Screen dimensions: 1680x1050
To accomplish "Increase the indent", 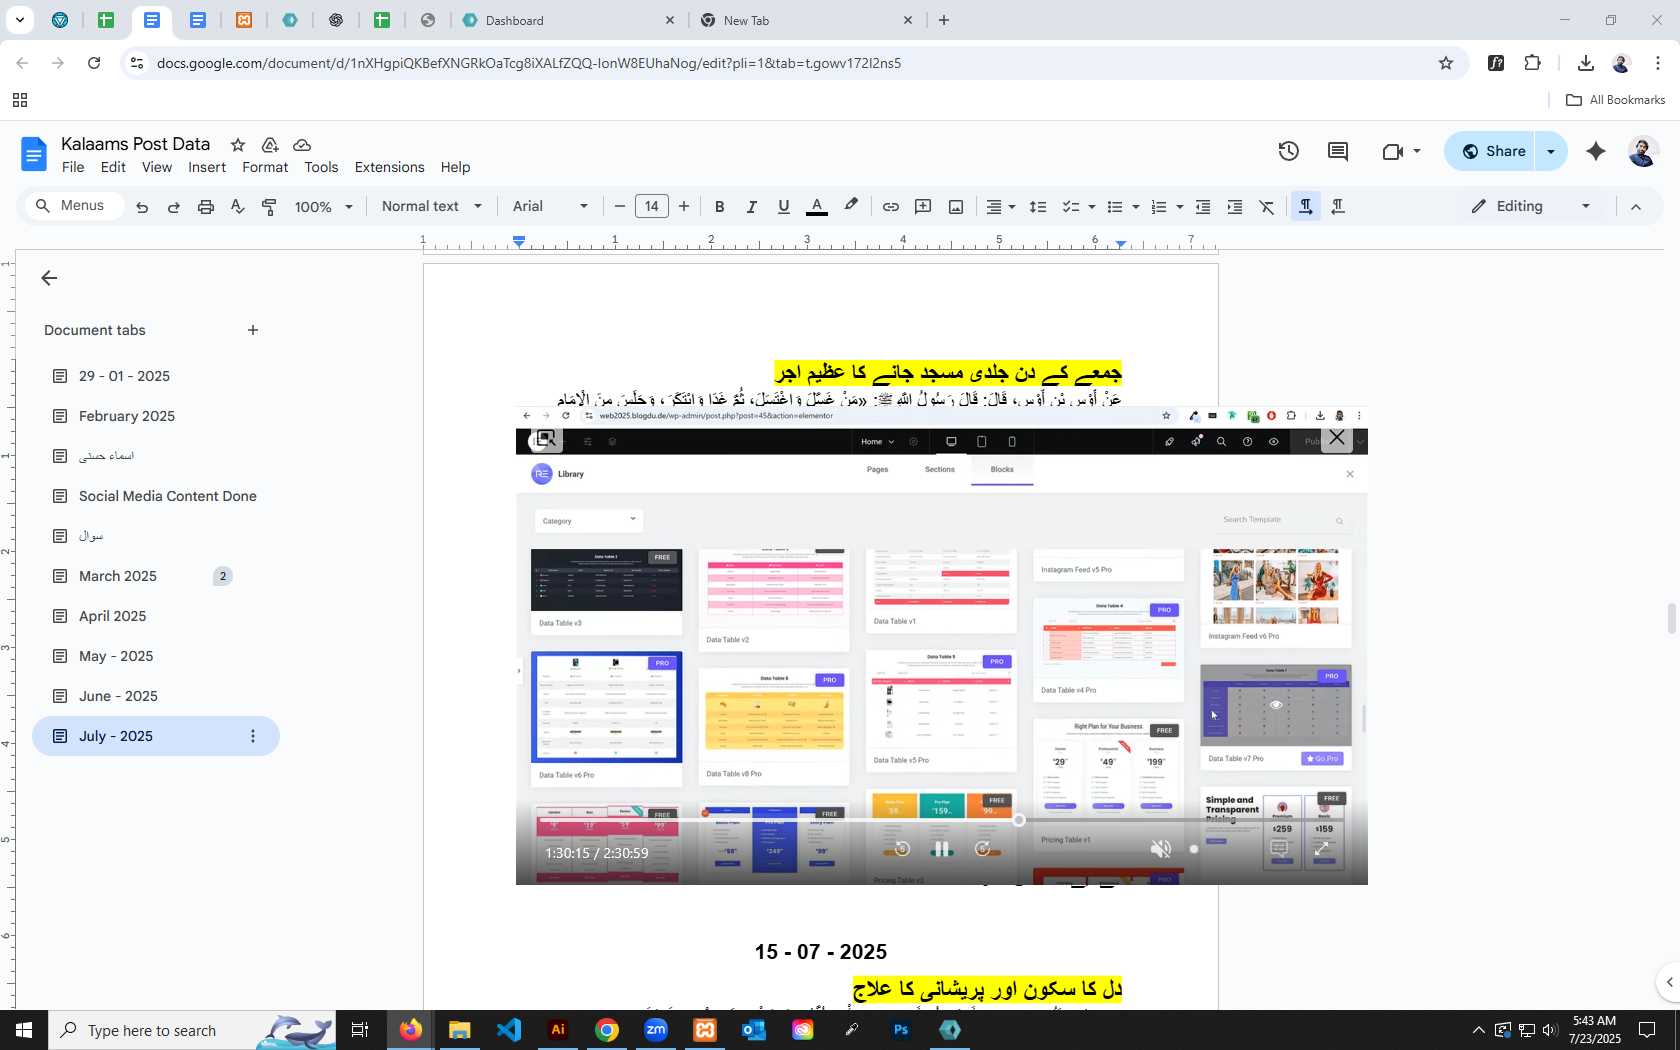I will coord(1235,207).
